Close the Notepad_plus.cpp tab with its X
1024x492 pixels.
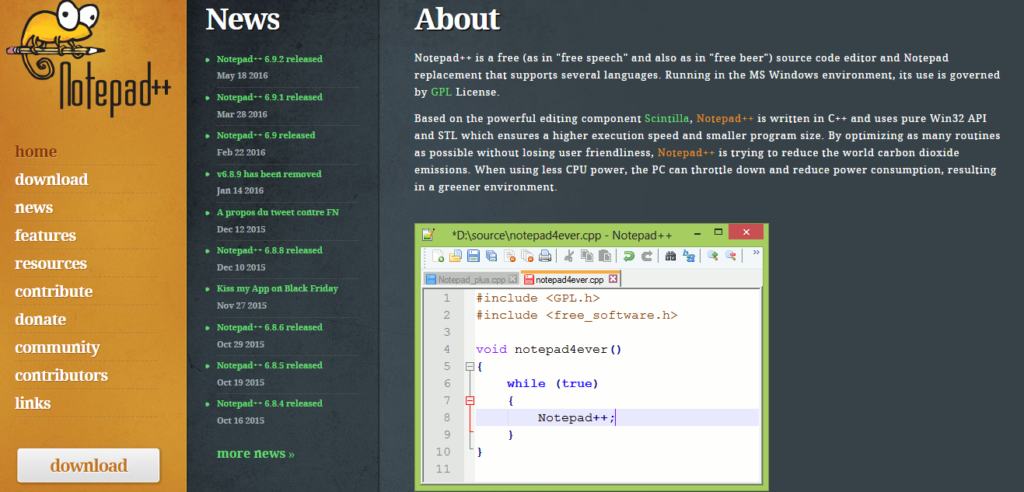[x=513, y=279]
